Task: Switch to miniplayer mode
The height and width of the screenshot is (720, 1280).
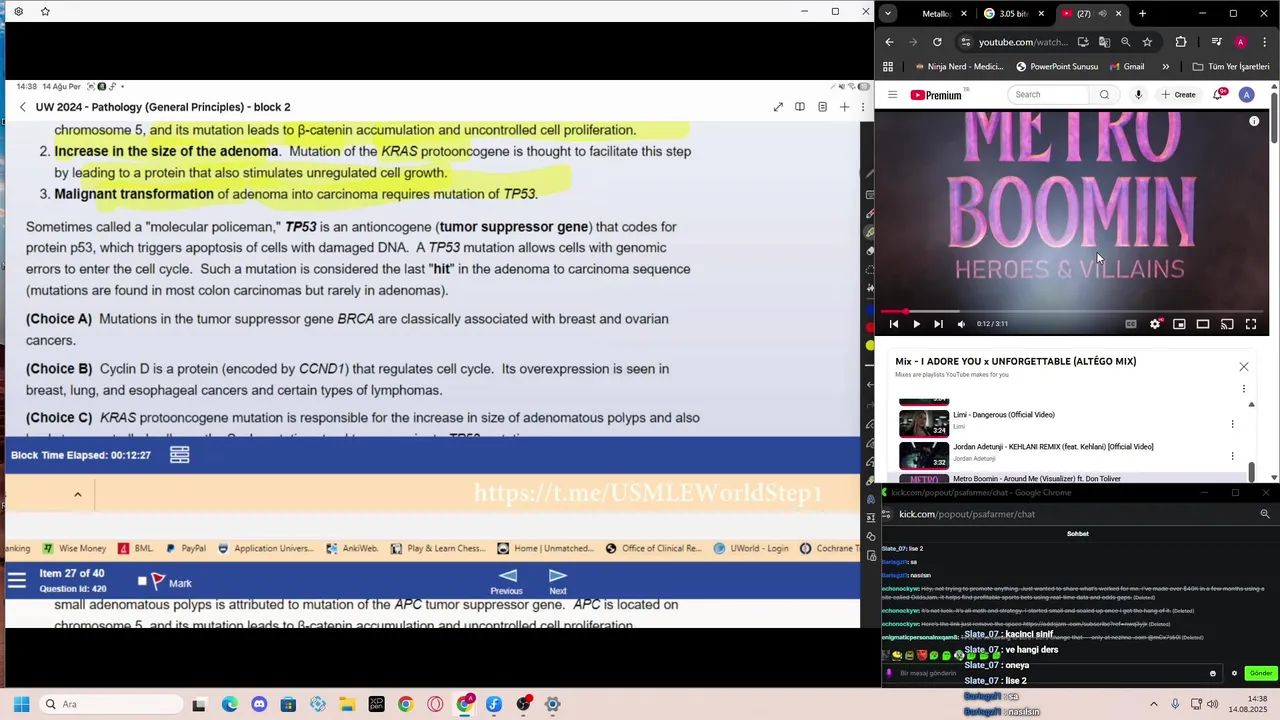Action: click(1179, 324)
